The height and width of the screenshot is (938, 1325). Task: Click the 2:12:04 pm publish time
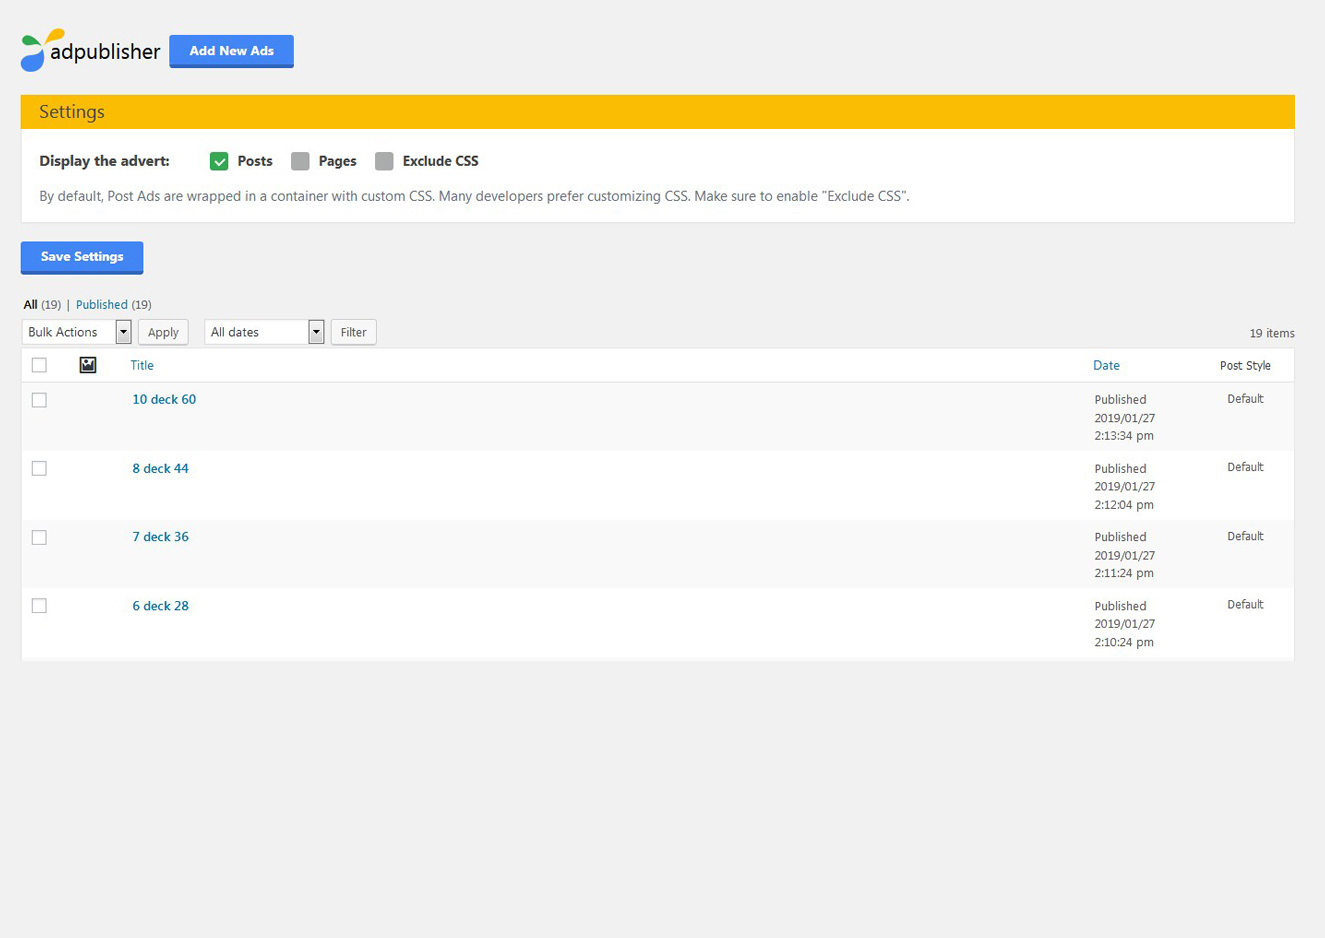[1124, 505]
